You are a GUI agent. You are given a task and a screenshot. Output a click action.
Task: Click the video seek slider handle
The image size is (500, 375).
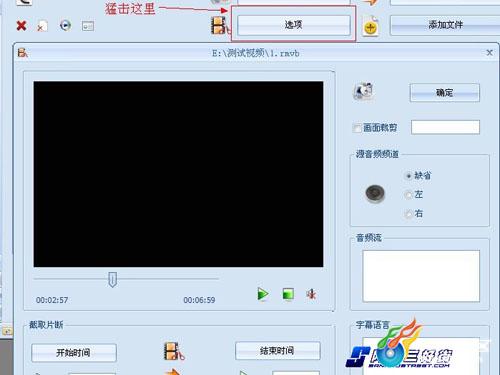(x=113, y=279)
